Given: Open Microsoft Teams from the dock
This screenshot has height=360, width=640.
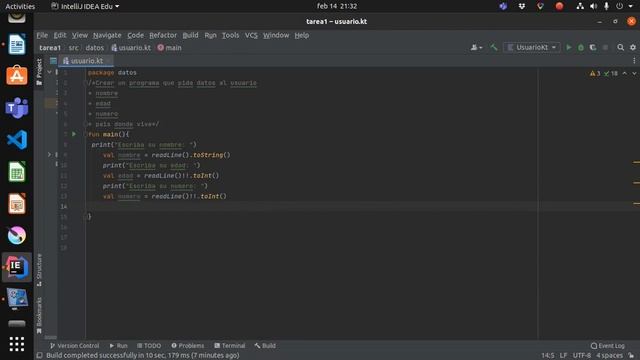Looking at the screenshot, I should [17, 108].
